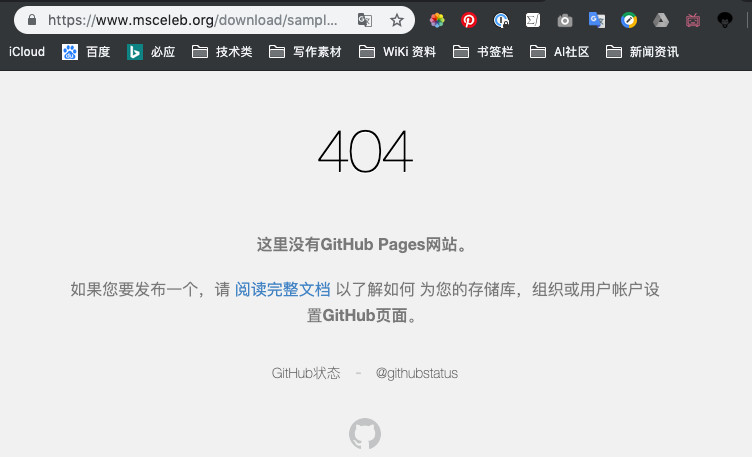The width and height of the screenshot is (752, 457).
Task: Follow the 阅读完整文档 link
Action: [282, 290]
